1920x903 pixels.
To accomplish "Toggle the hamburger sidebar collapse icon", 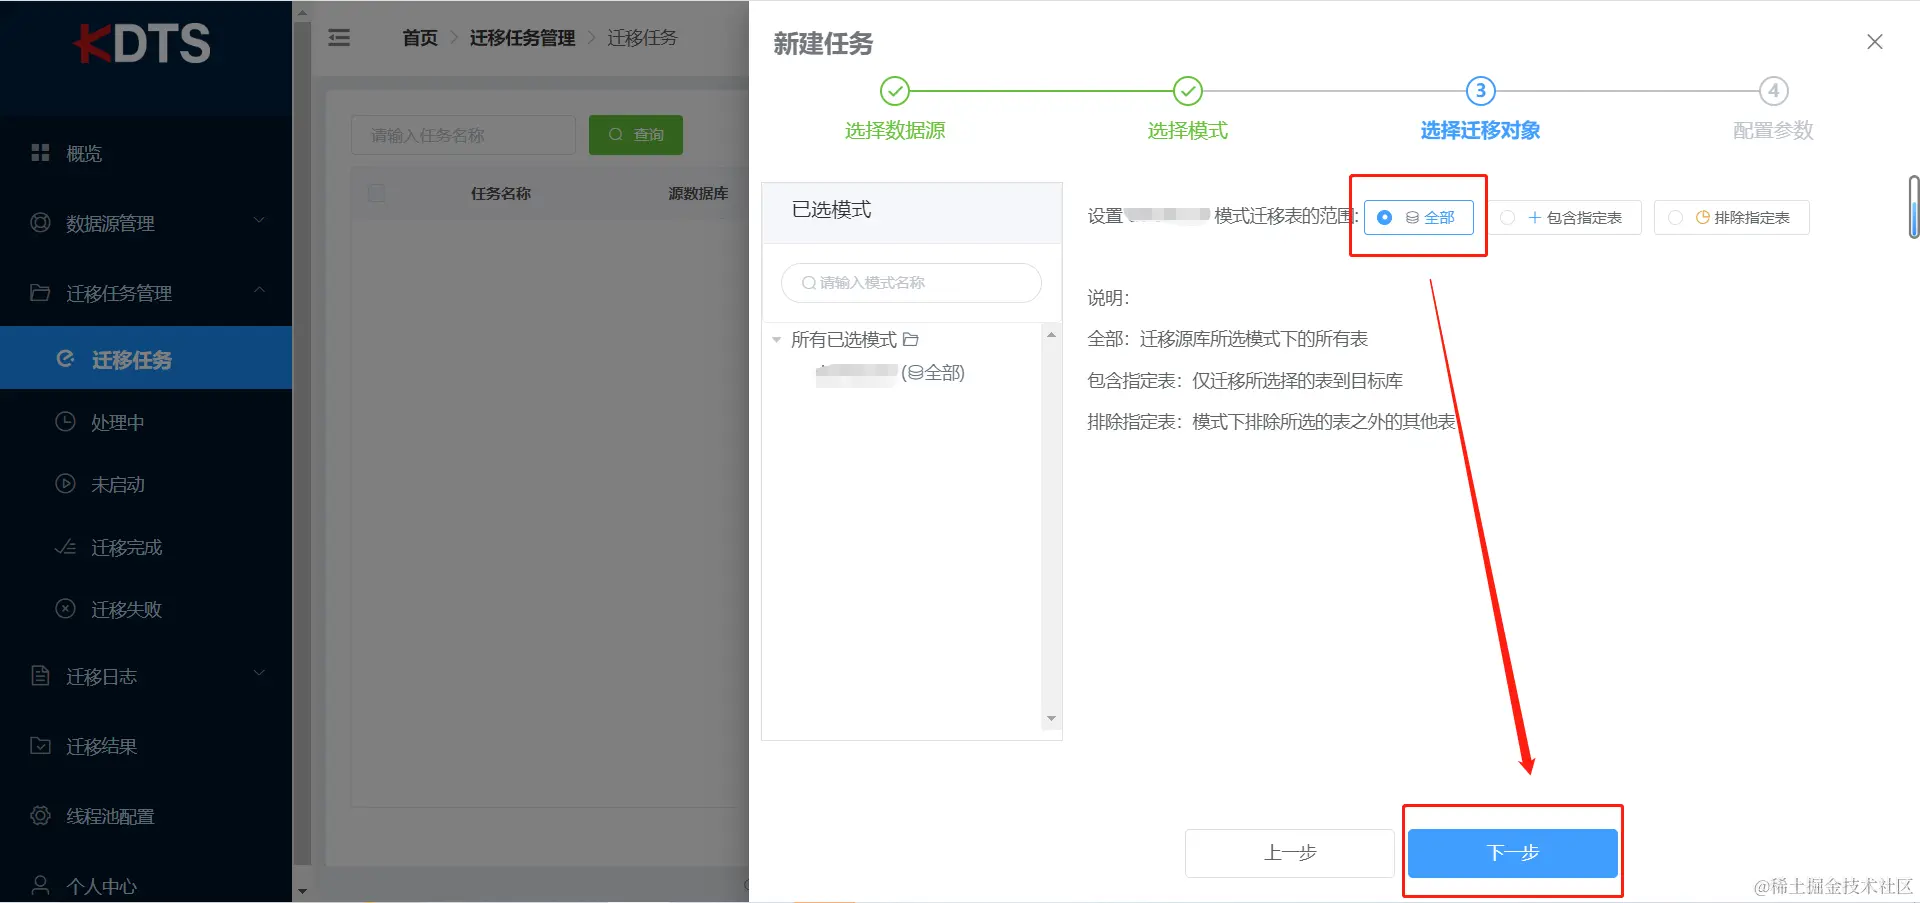I will point(340,38).
